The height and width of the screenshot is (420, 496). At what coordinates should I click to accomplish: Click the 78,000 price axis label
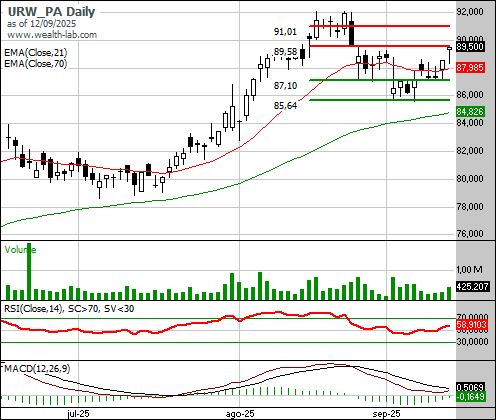pos(470,207)
